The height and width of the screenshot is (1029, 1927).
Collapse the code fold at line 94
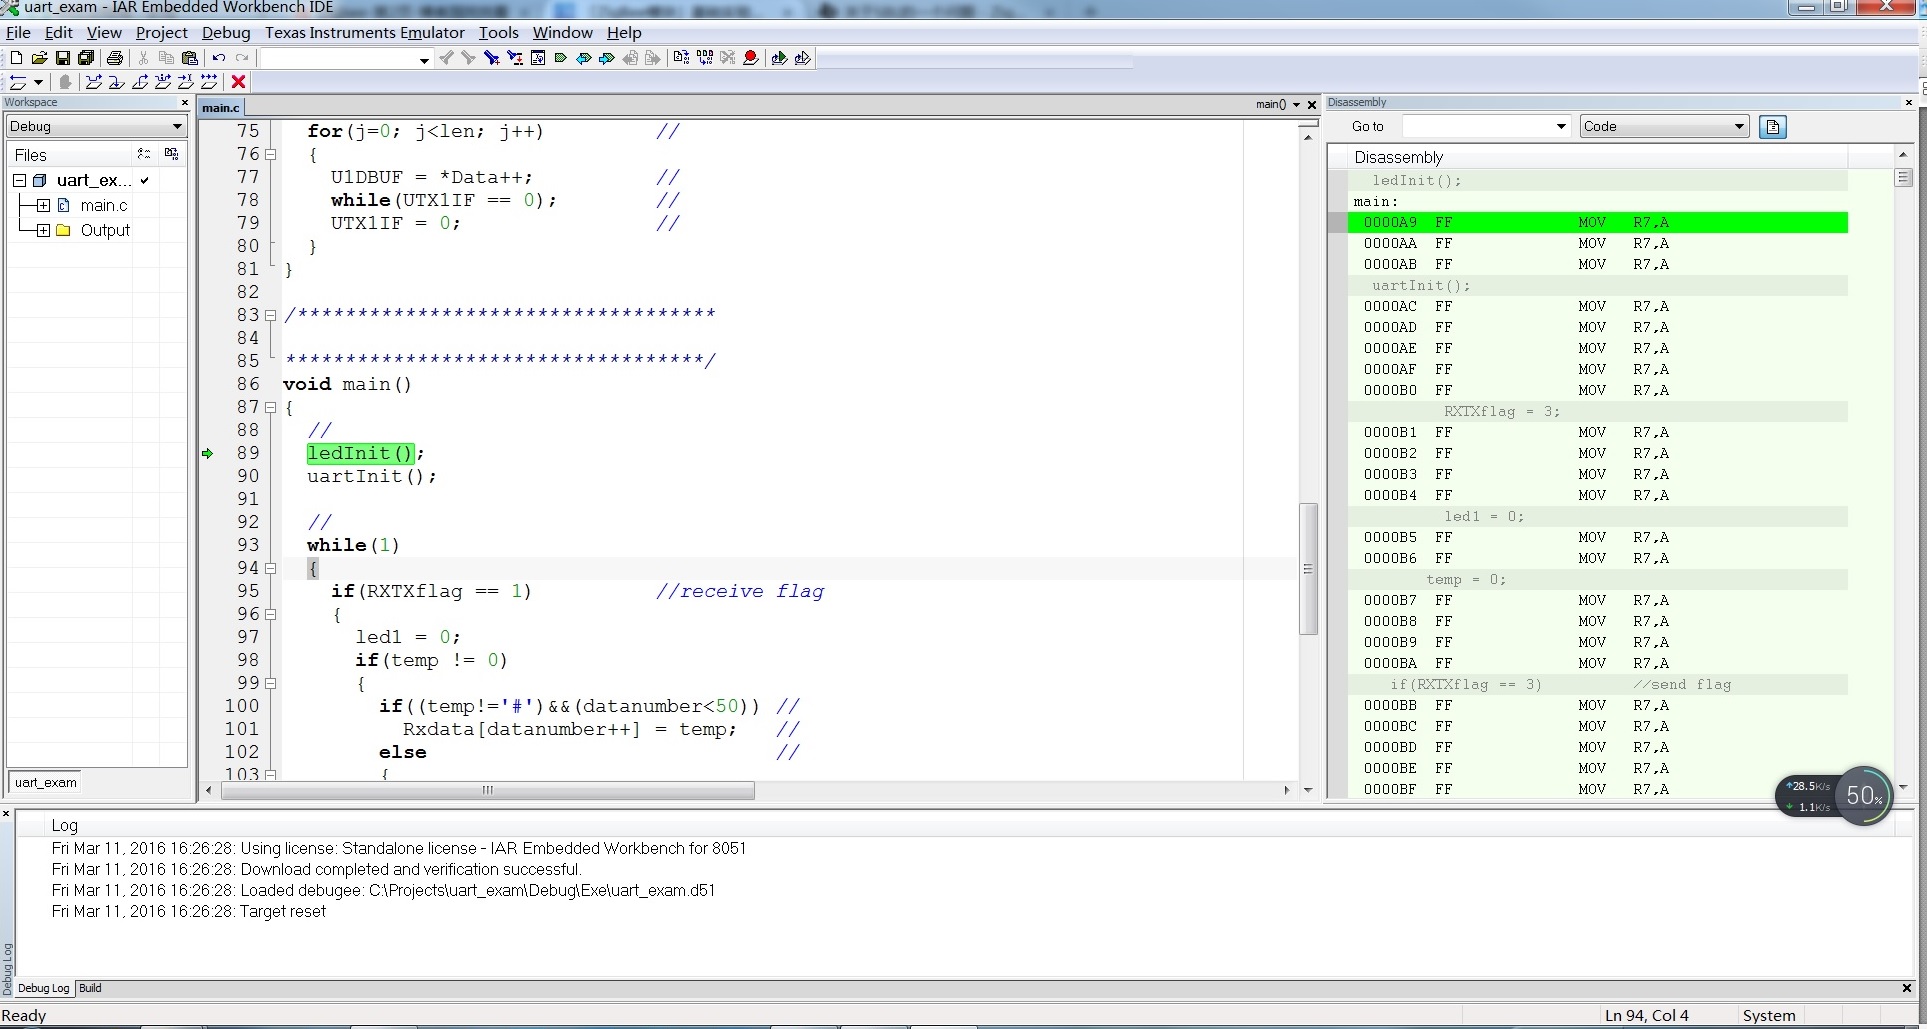(270, 568)
